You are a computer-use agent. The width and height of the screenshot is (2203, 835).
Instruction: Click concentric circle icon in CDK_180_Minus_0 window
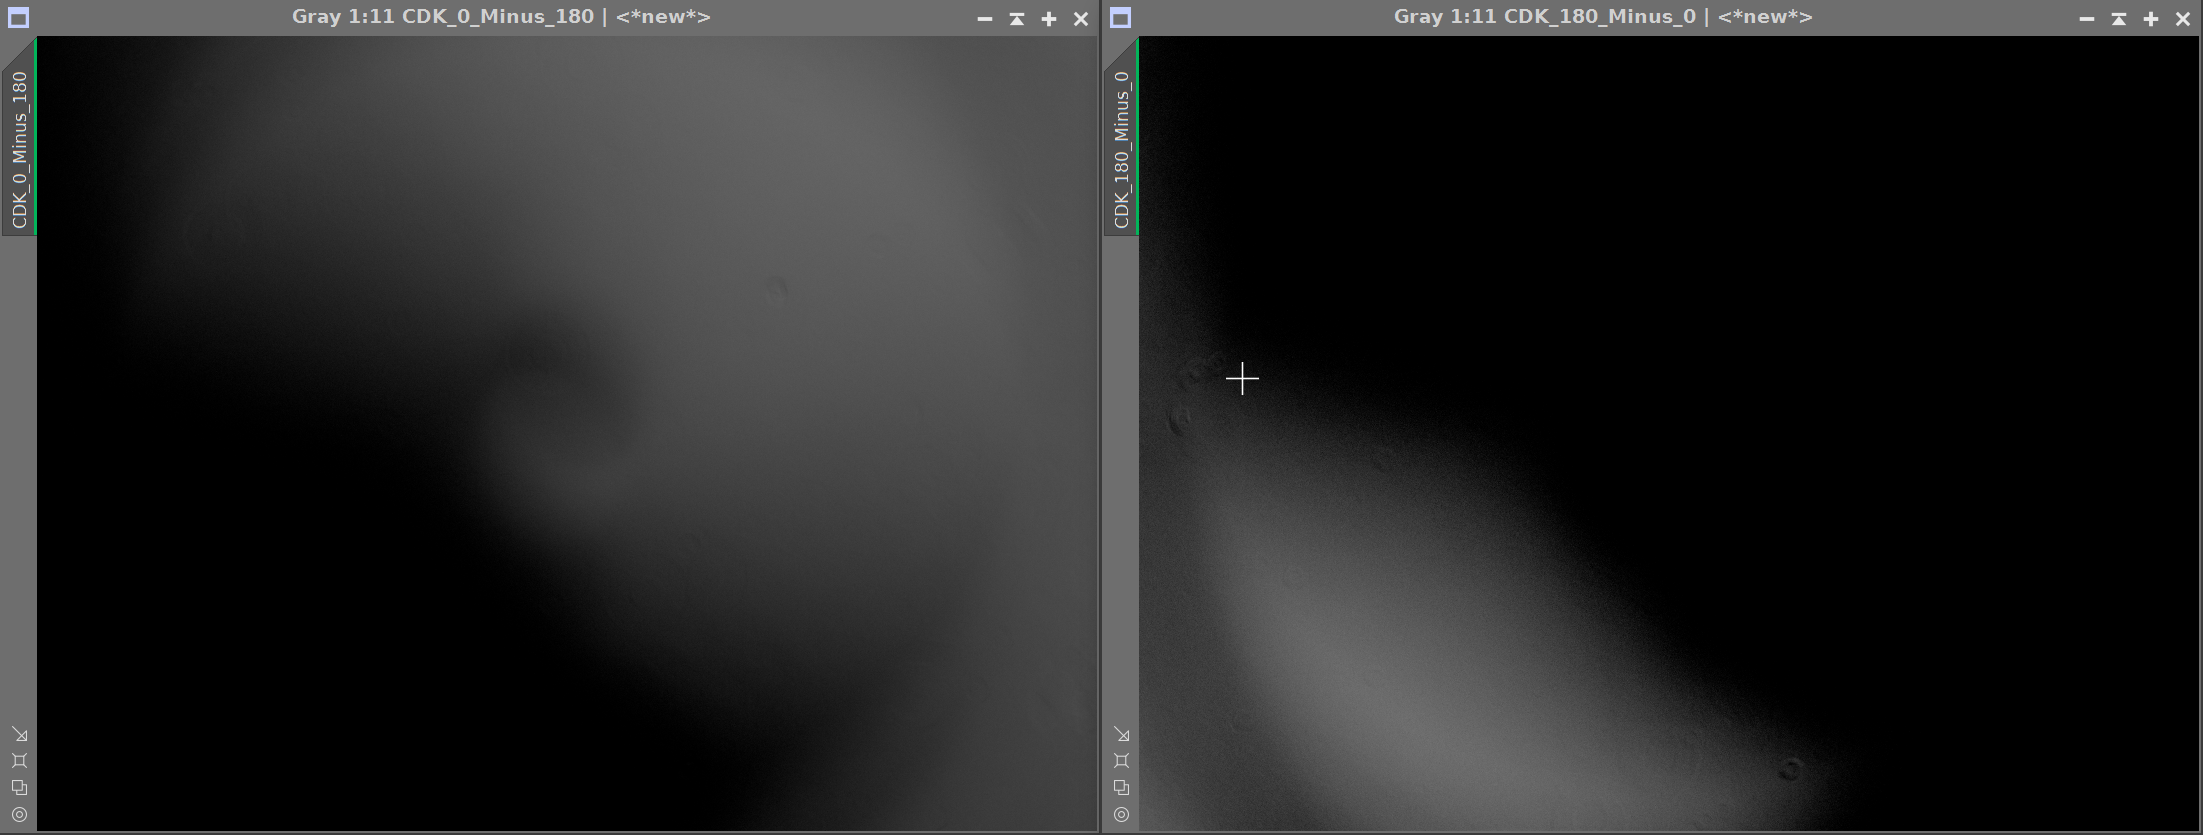(1121, 814)
